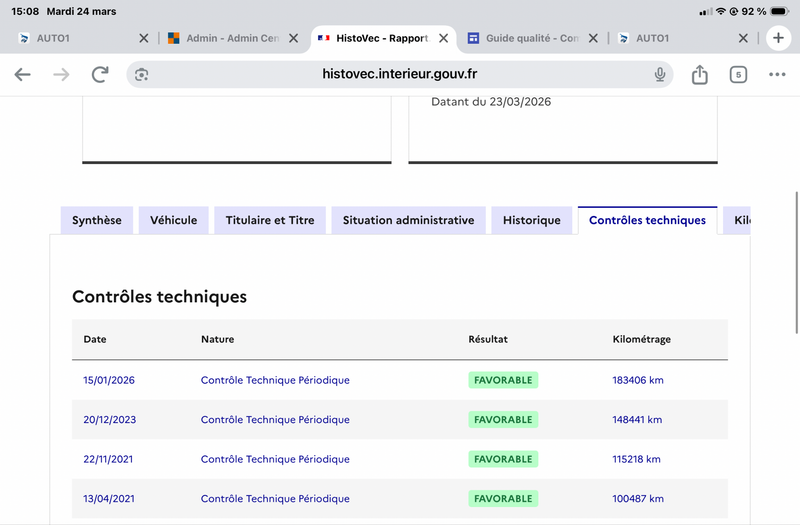
Task: Open the Synthèse tab
Action: click(x=97, y=220)
